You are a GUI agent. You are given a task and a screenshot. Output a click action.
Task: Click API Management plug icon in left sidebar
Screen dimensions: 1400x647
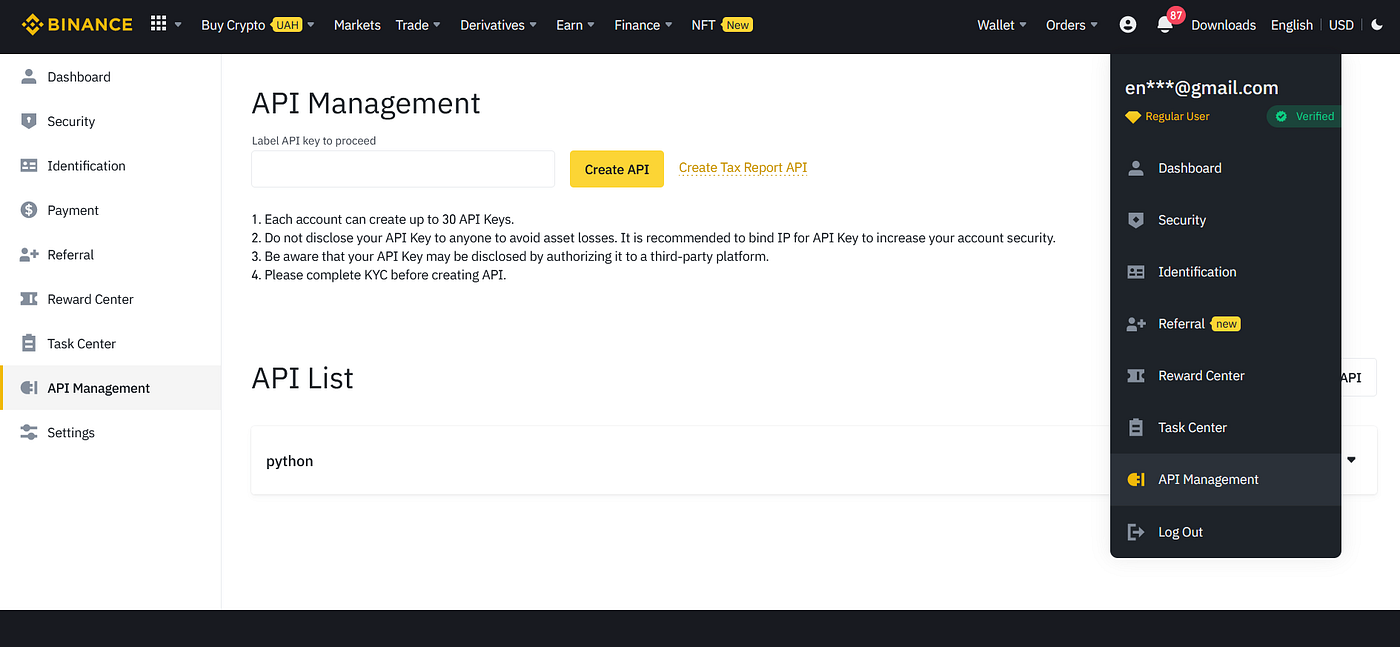[29, 388]
